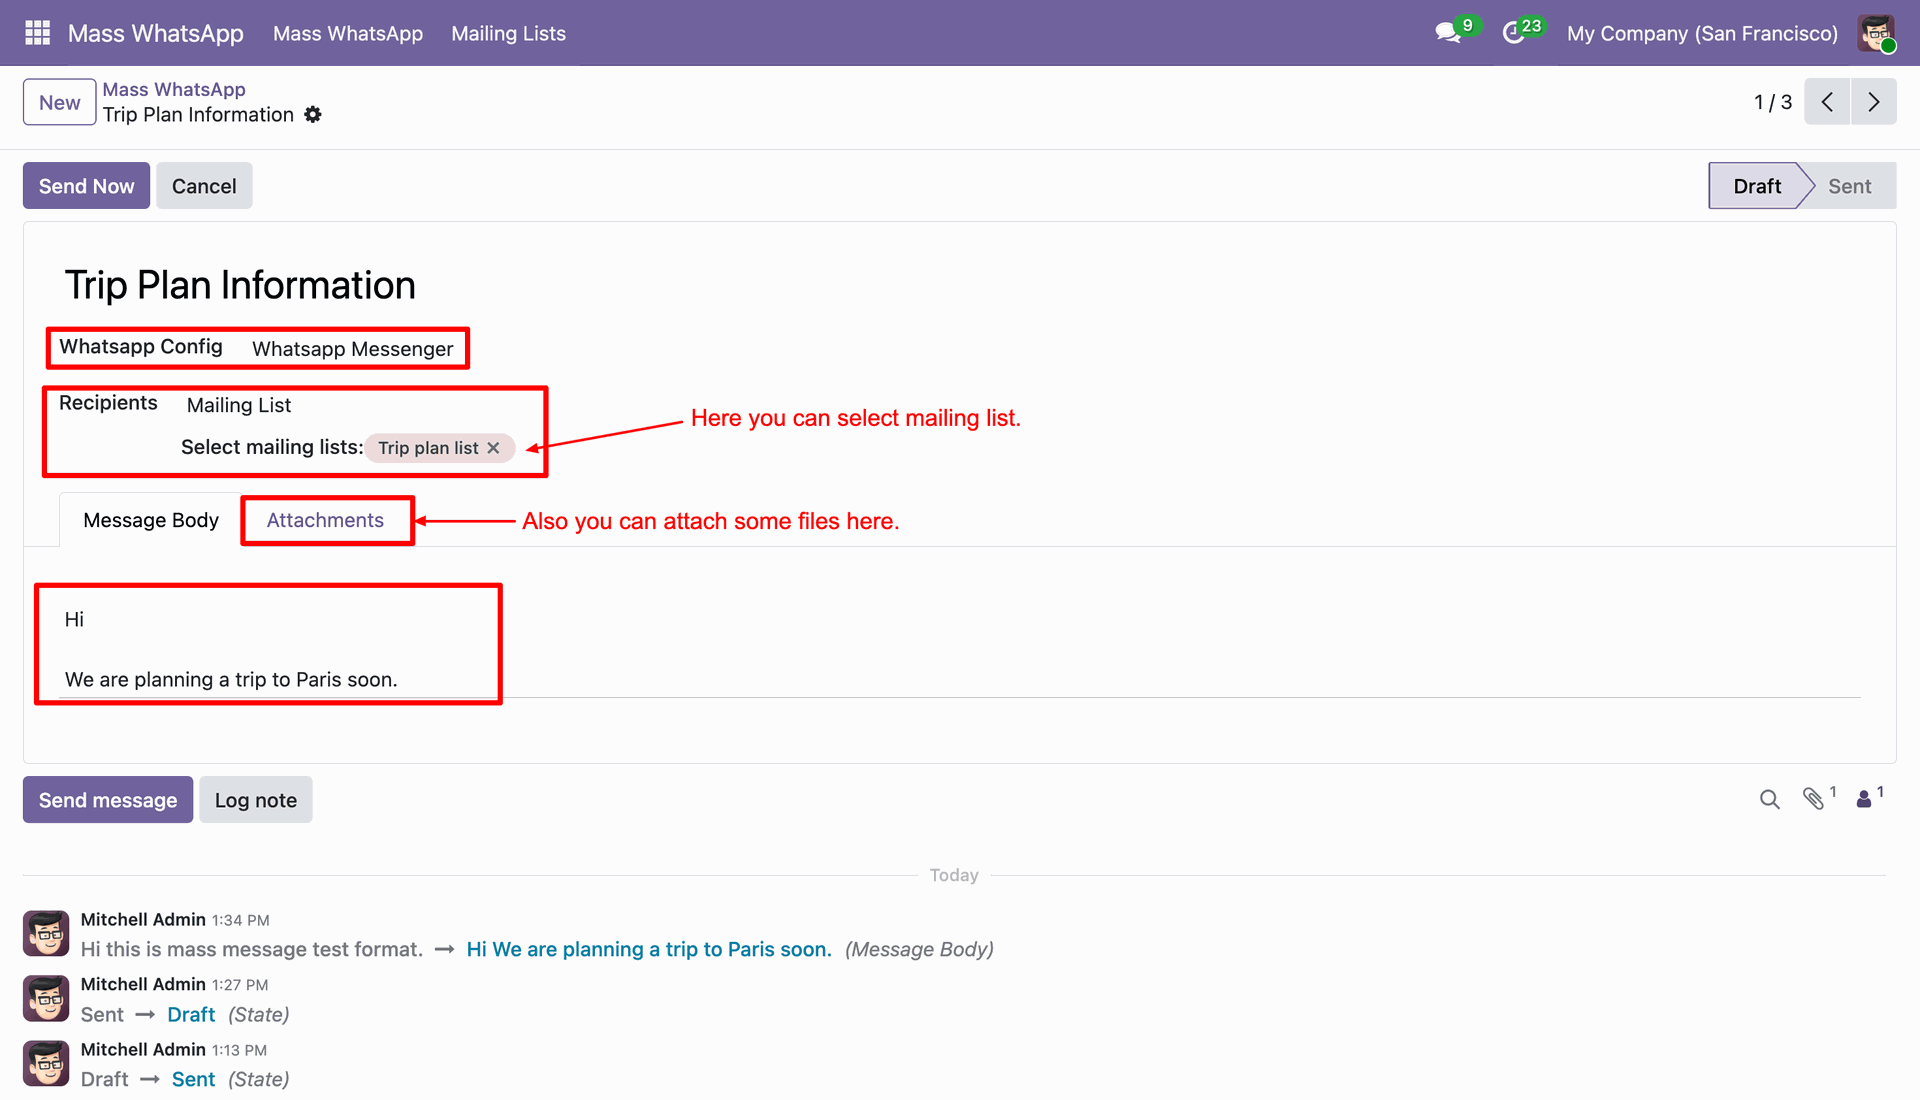Select the Draft status stage
The height and width of the screenshot is (1100, 1920).
[x=1757, y=186]
